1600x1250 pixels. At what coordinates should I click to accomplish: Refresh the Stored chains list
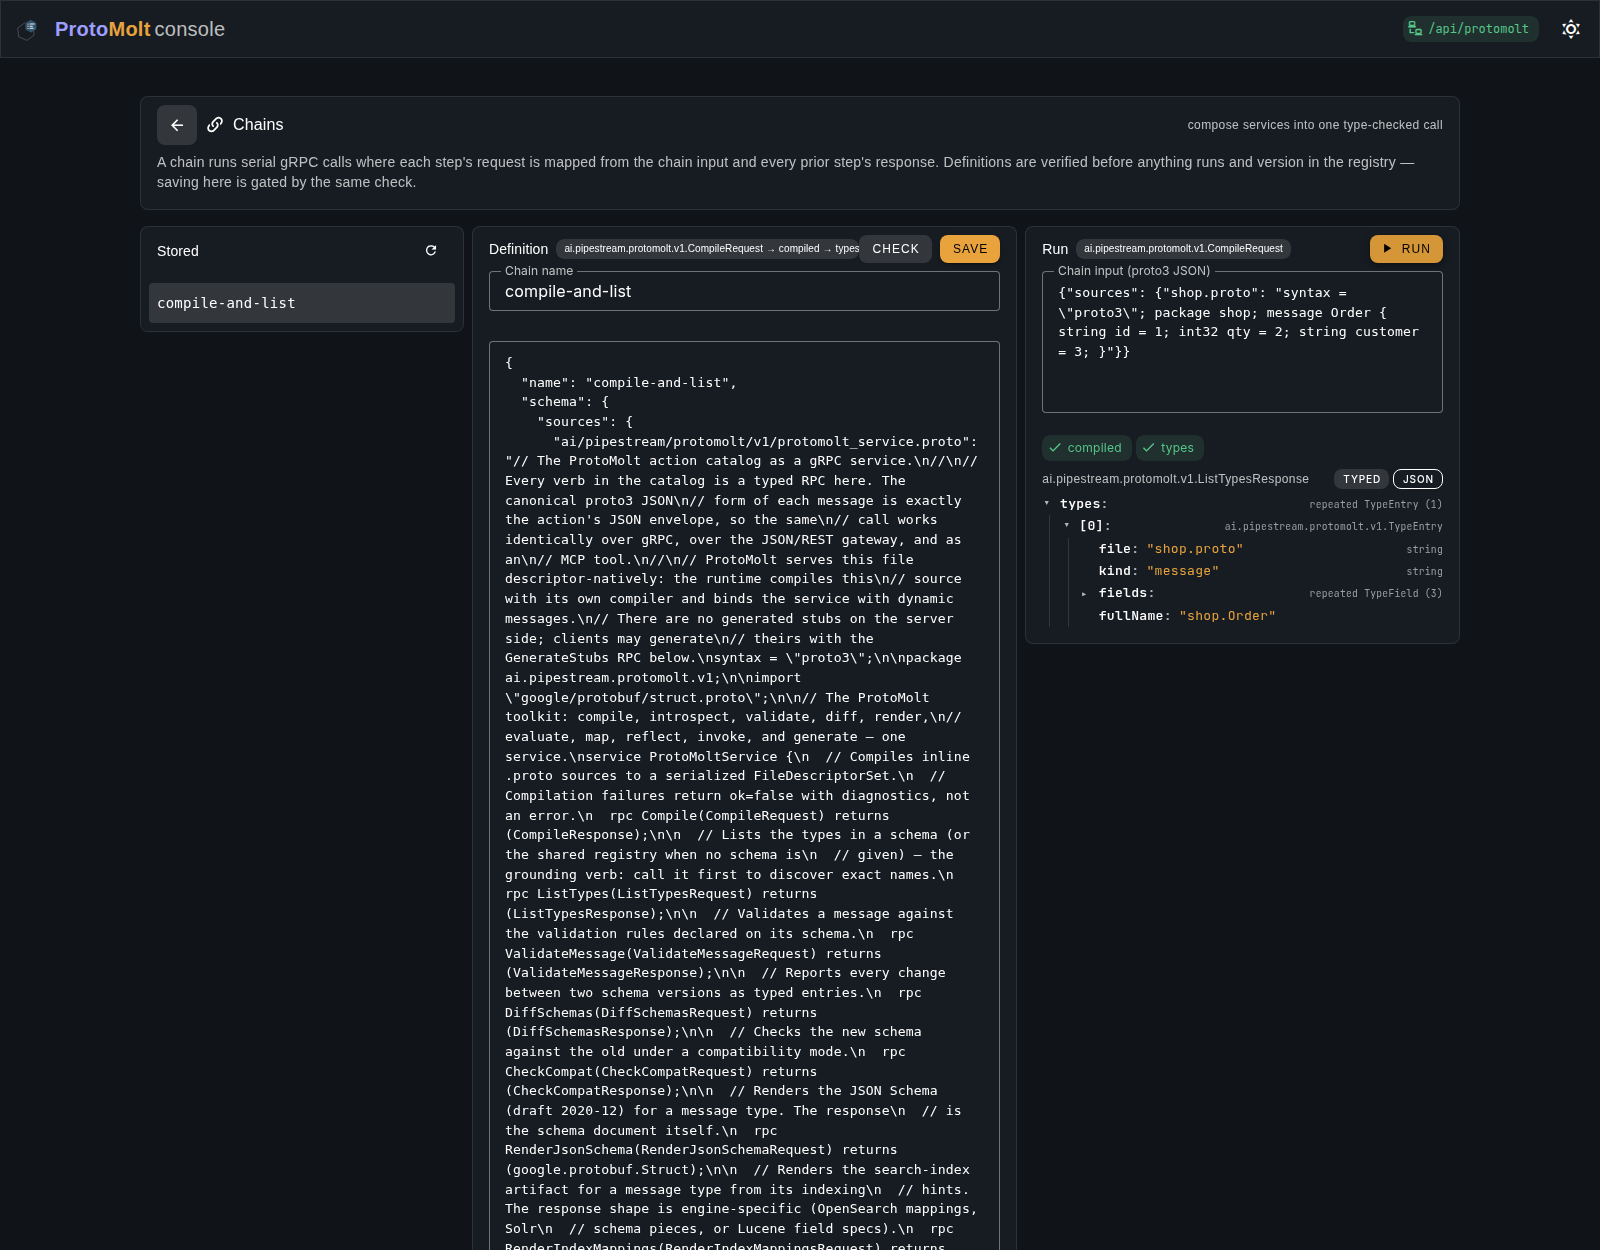click(431, 250)
